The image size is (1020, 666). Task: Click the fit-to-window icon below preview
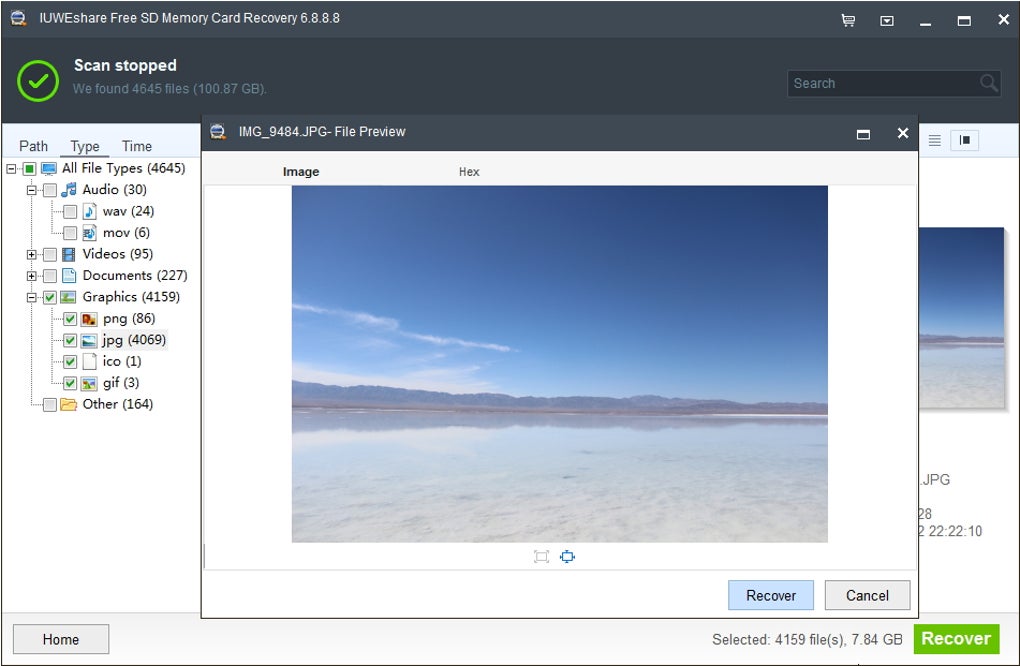click(x=567, y=557)
